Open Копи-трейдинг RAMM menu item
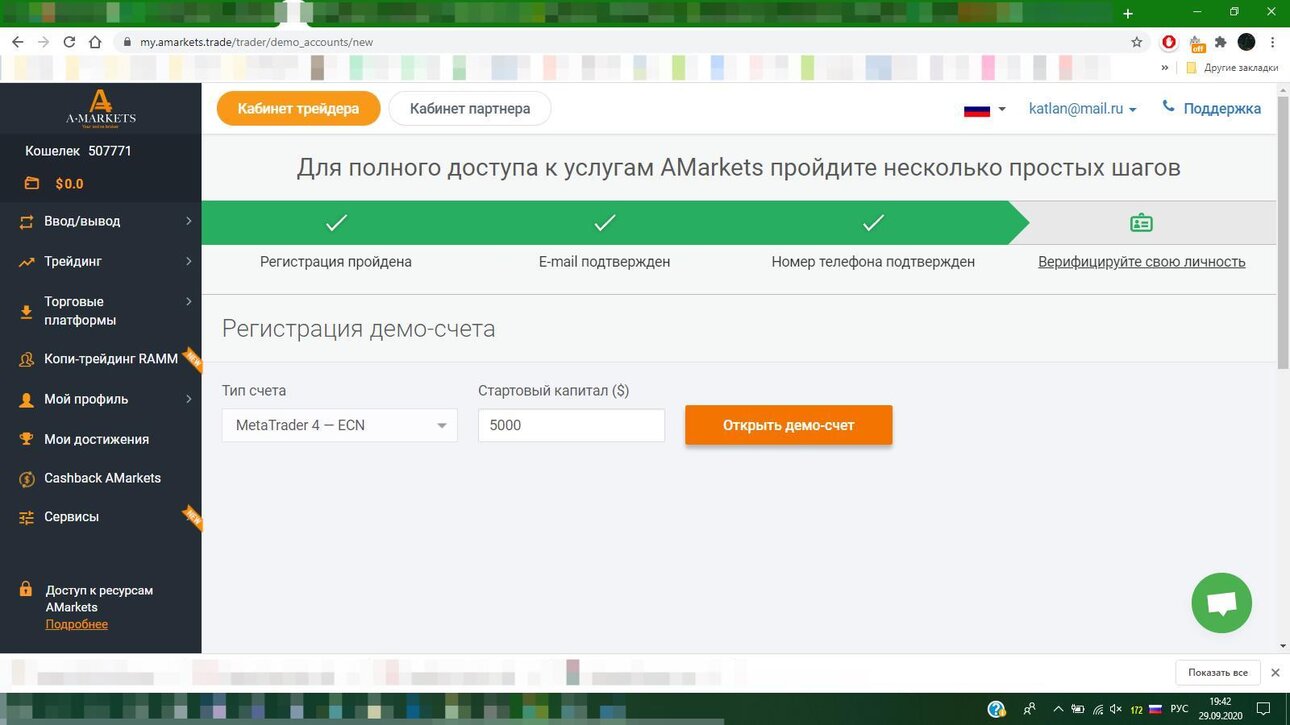This screenshot has height=725, width=1290. pos(111,359)
